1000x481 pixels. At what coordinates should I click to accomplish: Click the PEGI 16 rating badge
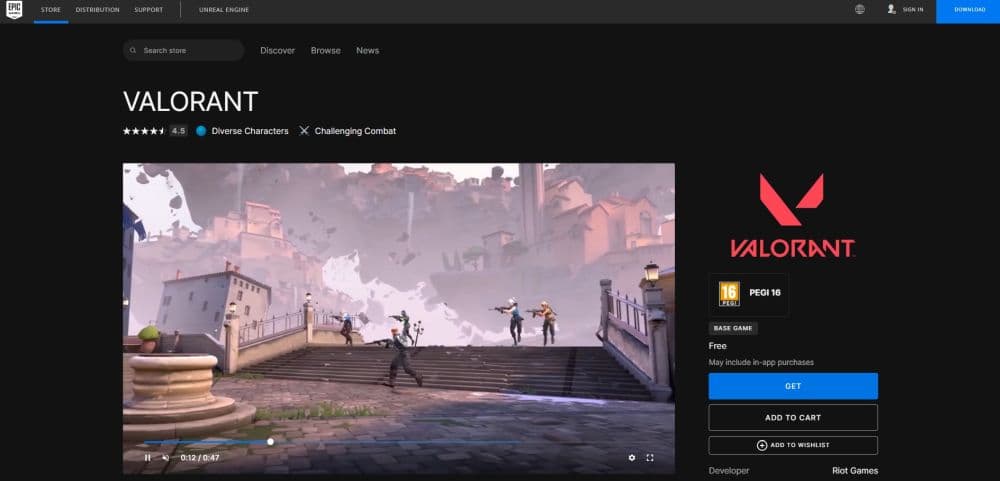tap(730, 294)
